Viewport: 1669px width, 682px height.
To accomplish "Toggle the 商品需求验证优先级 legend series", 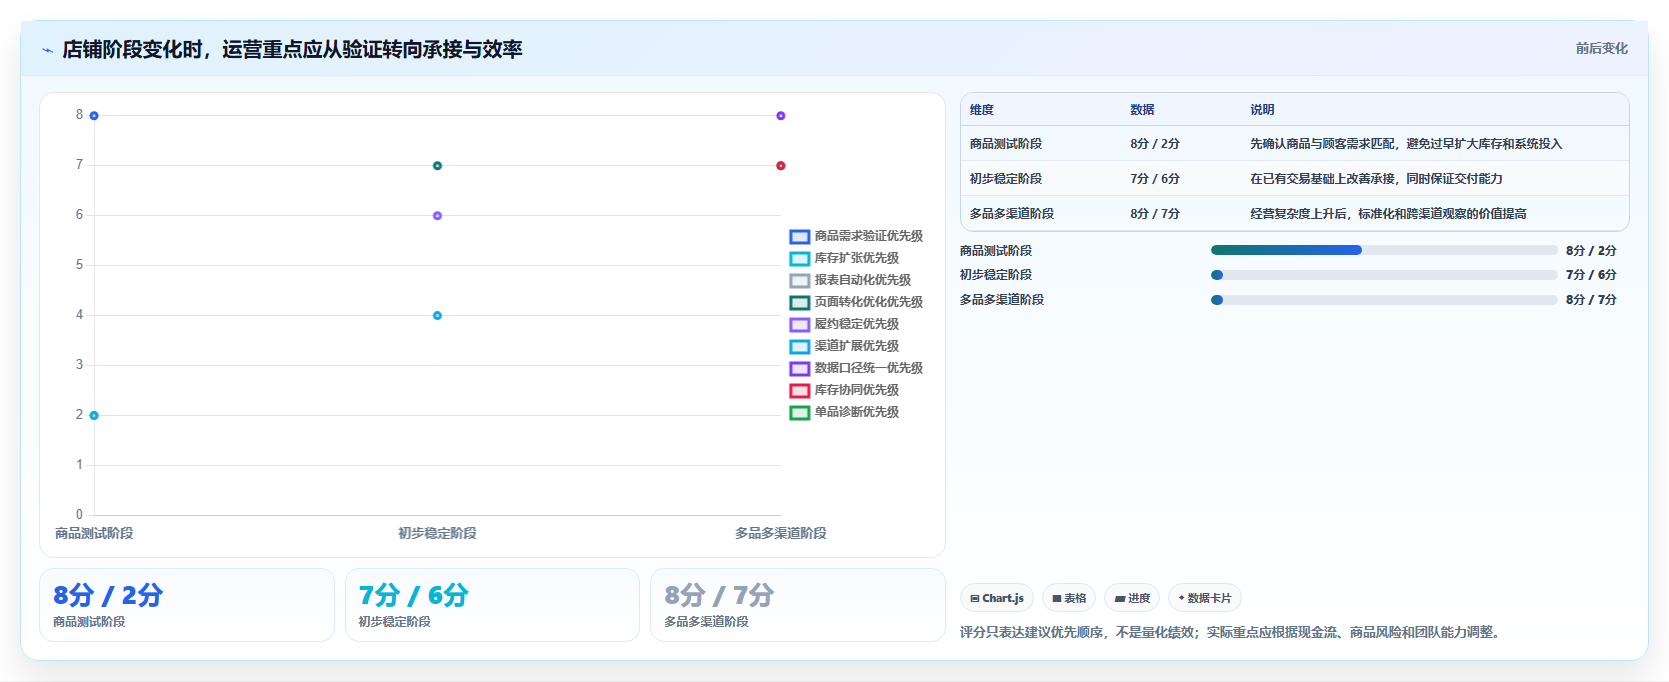I will pos(856,236).
